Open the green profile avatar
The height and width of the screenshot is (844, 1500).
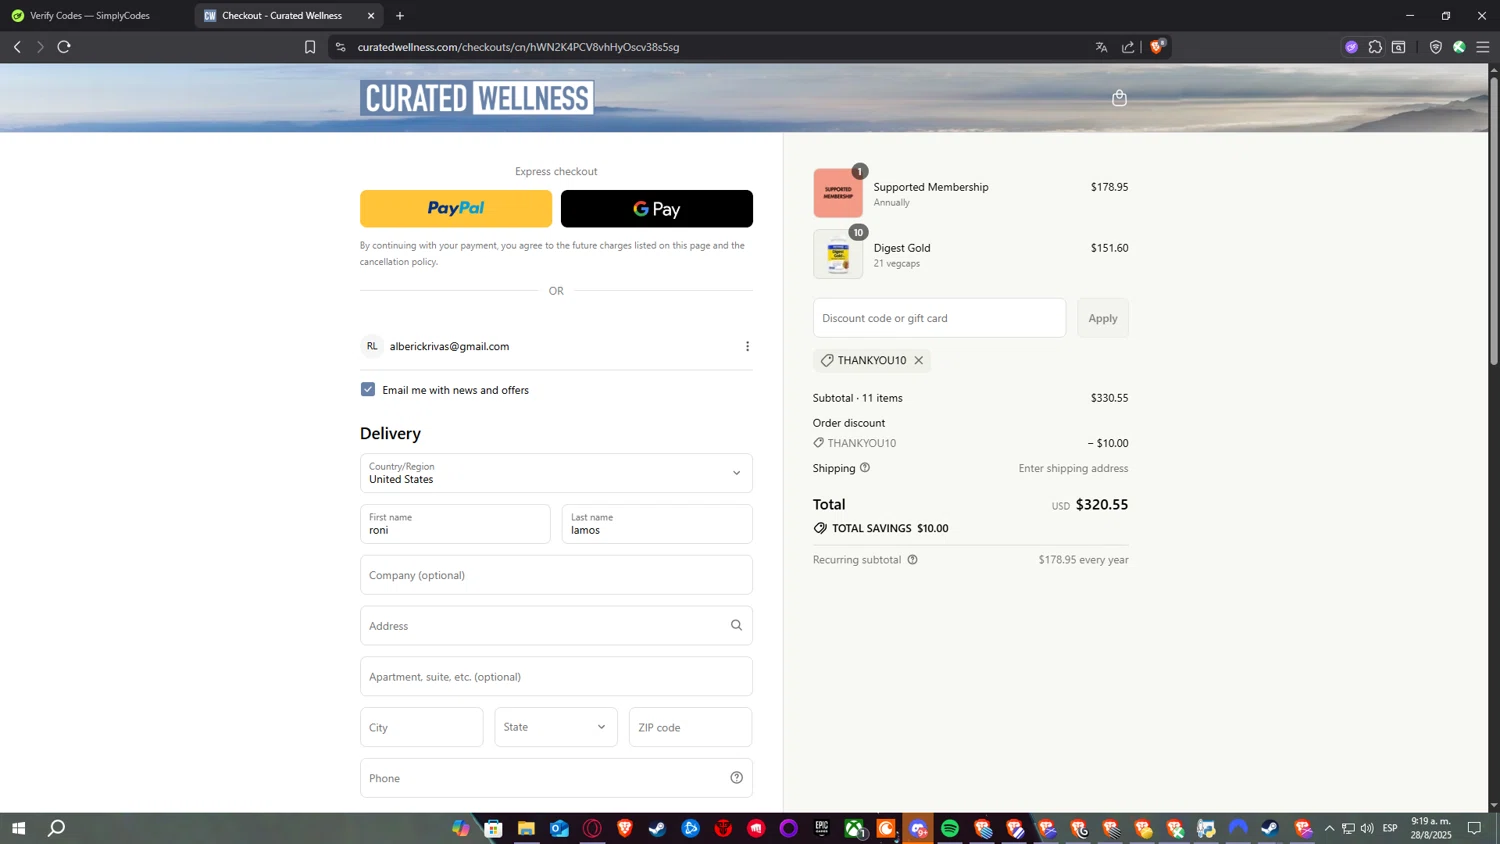pyautogui.click(x=1459, y=47)
